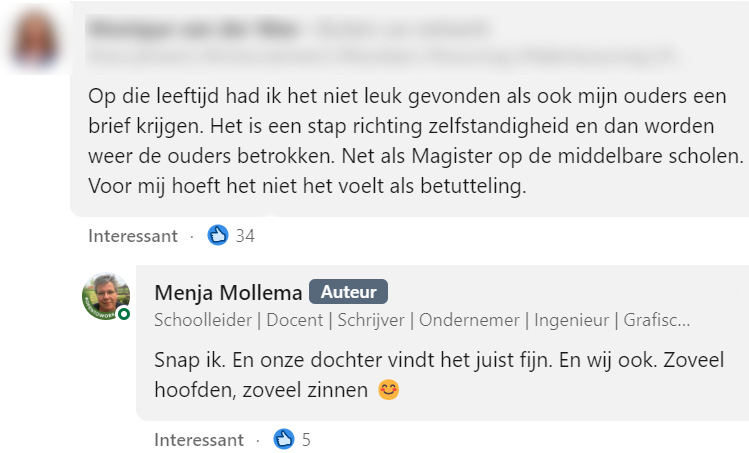749x453 pixels.
Task: Click the truncated 'Grafisc...' end of the headline
Action: tap(656, 321)
